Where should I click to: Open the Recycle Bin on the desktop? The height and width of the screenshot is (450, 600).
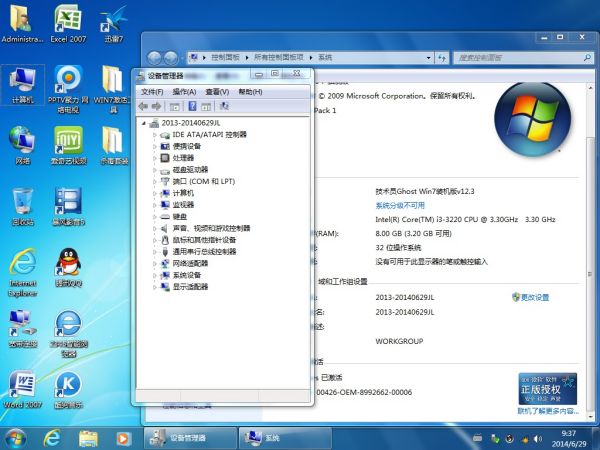click(x=22, y=203)
